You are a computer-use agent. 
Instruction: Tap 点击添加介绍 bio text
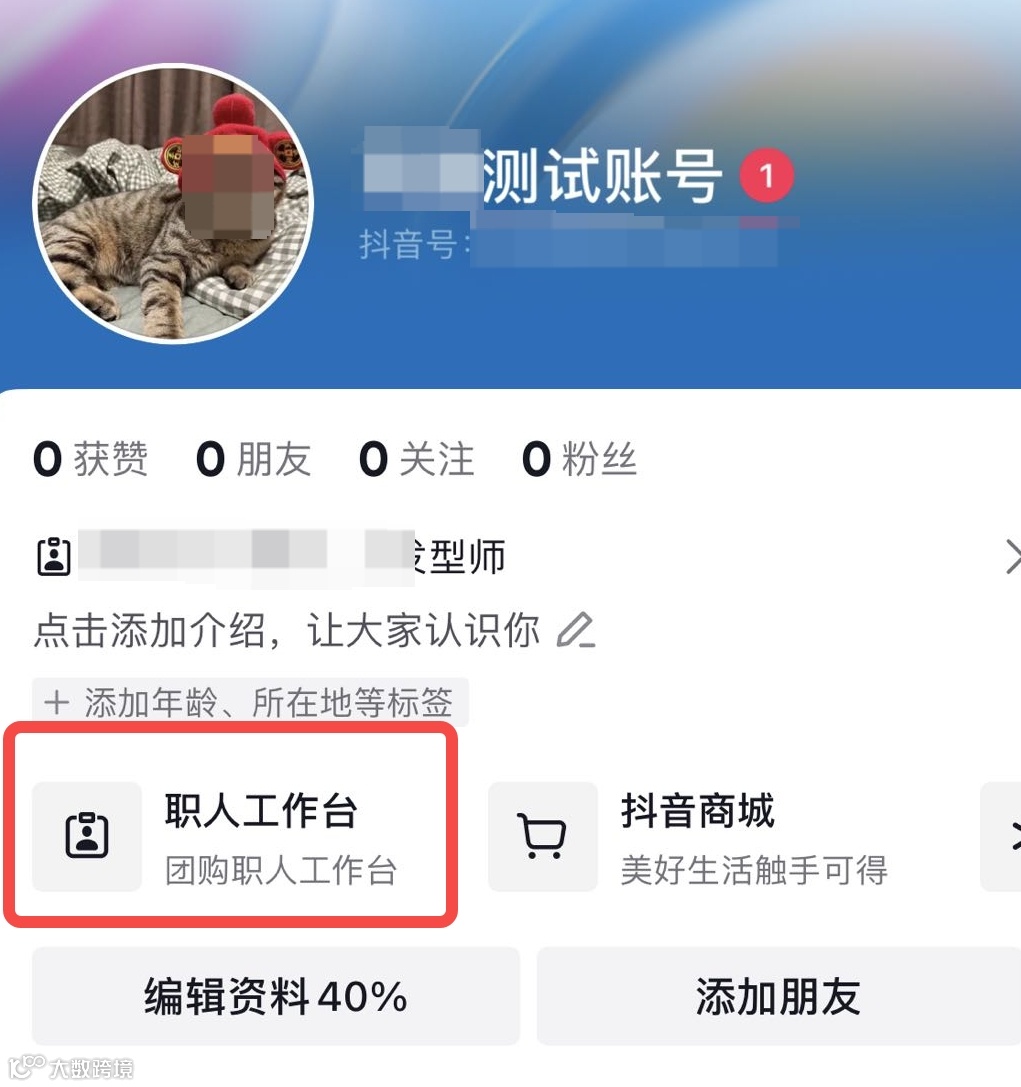pos(286,630)
